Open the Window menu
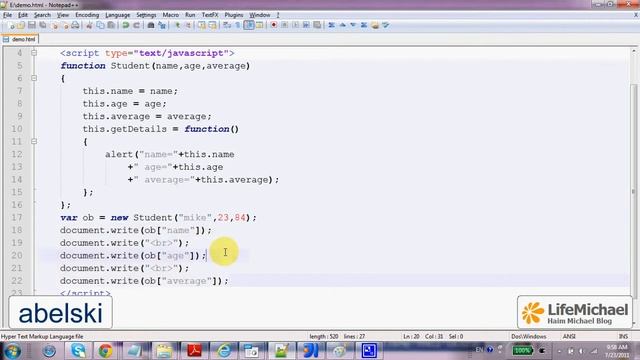 tap(260, 15)
